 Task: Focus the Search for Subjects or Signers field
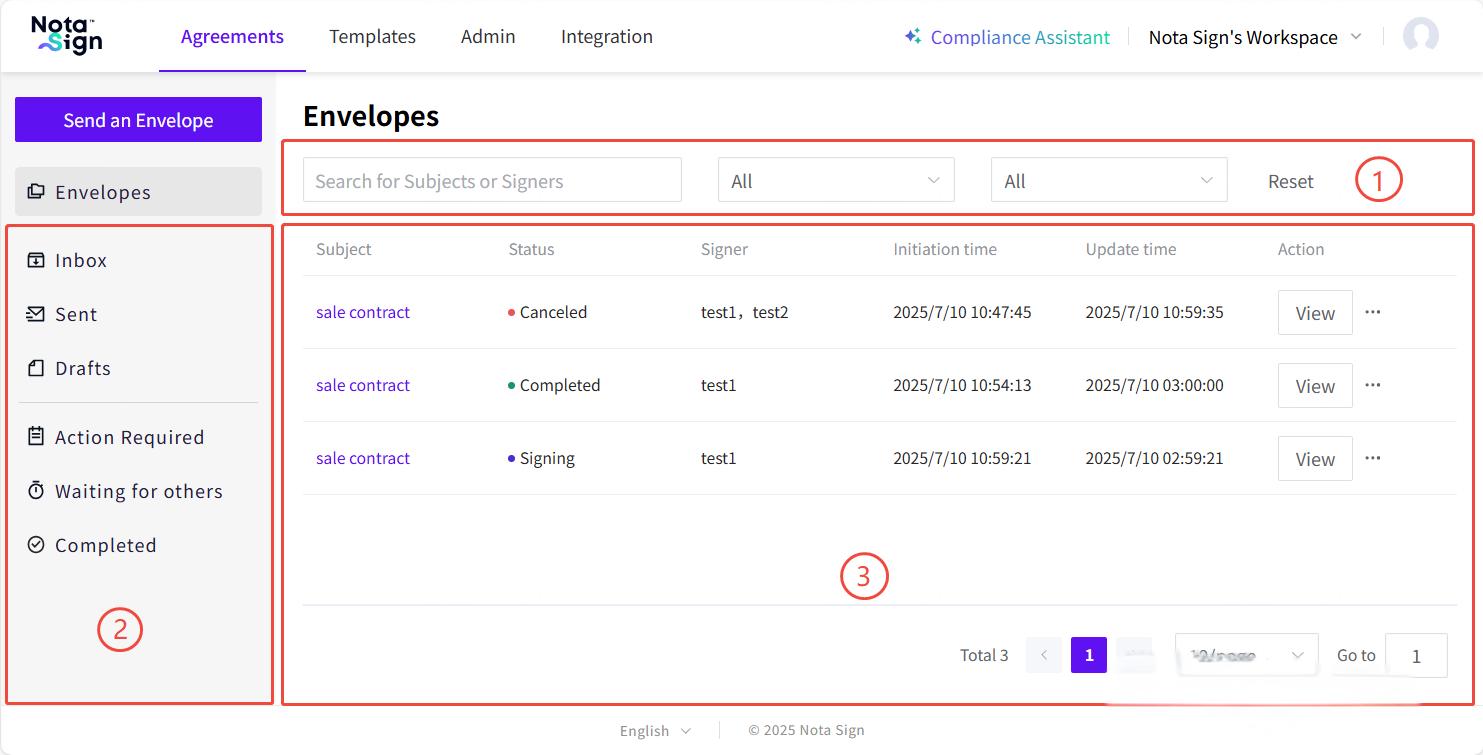tap(492, 181)
